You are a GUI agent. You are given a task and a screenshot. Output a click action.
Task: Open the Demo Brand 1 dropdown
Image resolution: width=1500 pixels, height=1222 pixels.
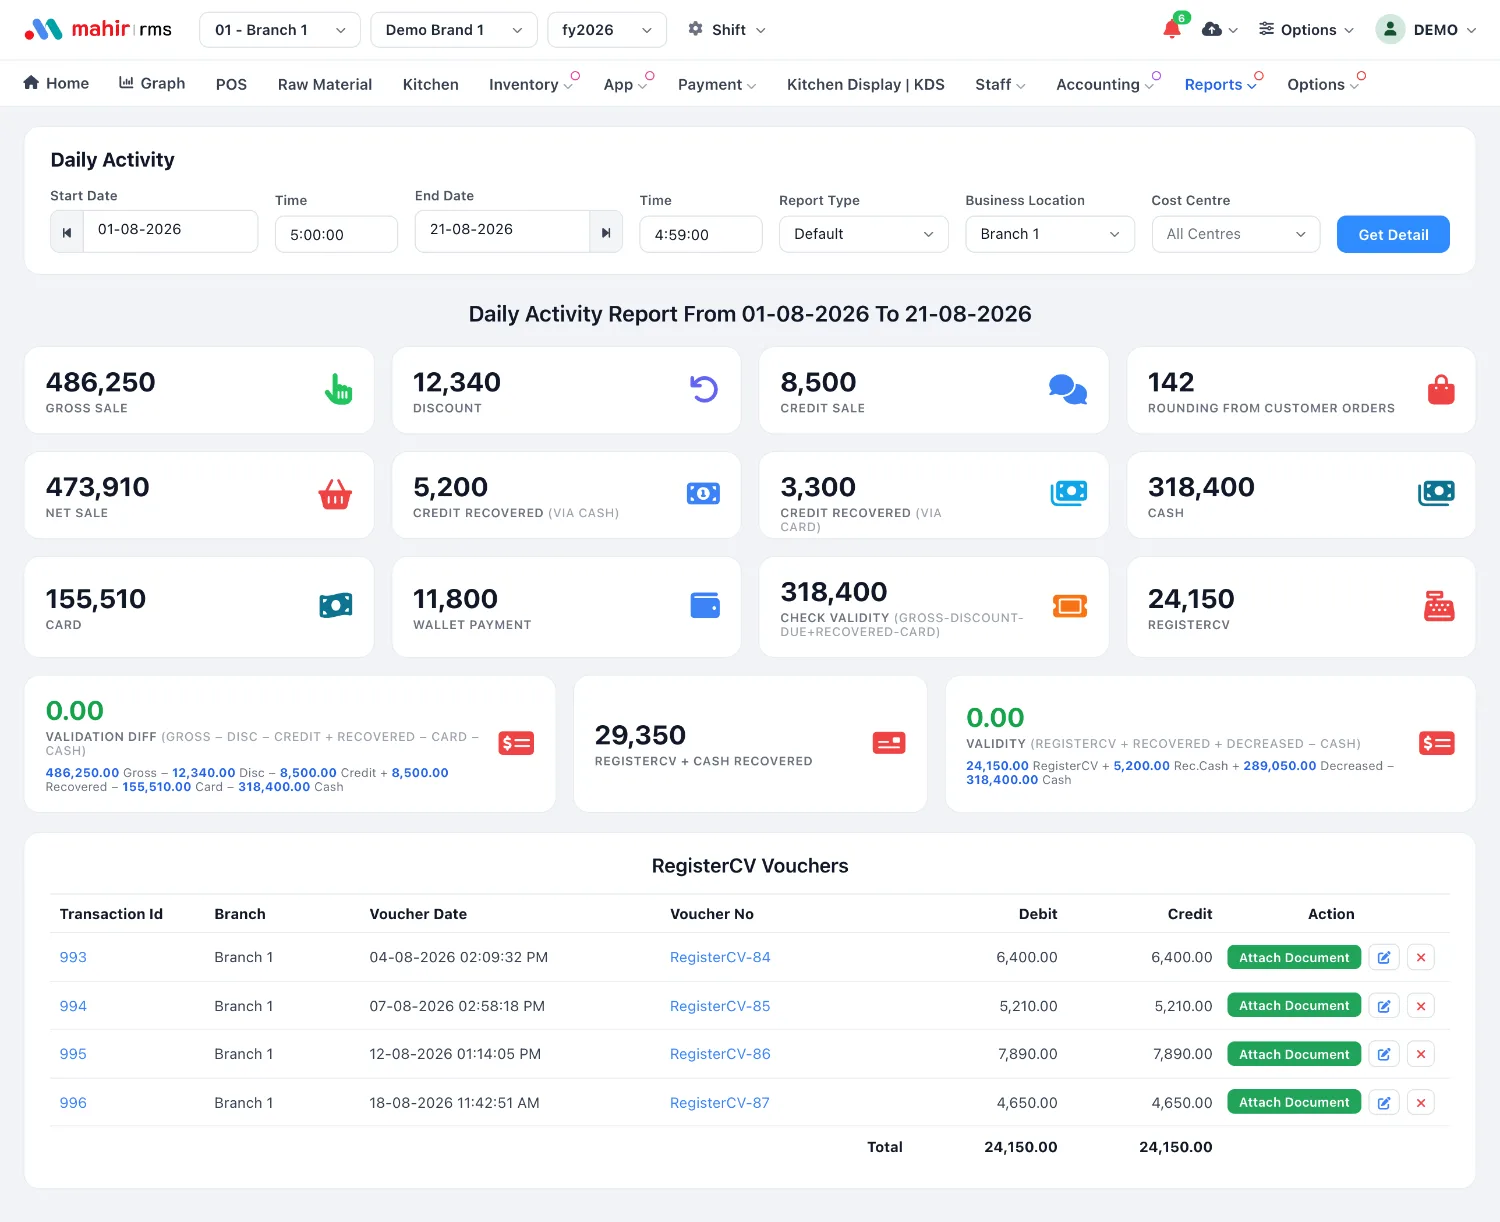coord(454,30)
